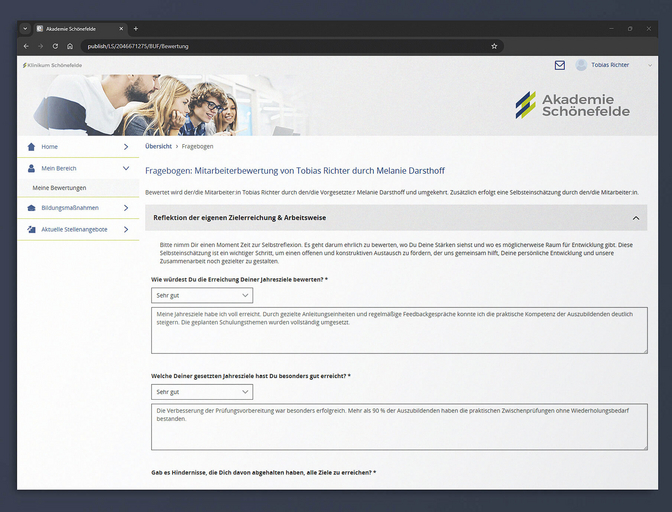Click the Aktuelle Stellenangebote icon
This screenshot has width=672, height=512.
click(32, 229)
